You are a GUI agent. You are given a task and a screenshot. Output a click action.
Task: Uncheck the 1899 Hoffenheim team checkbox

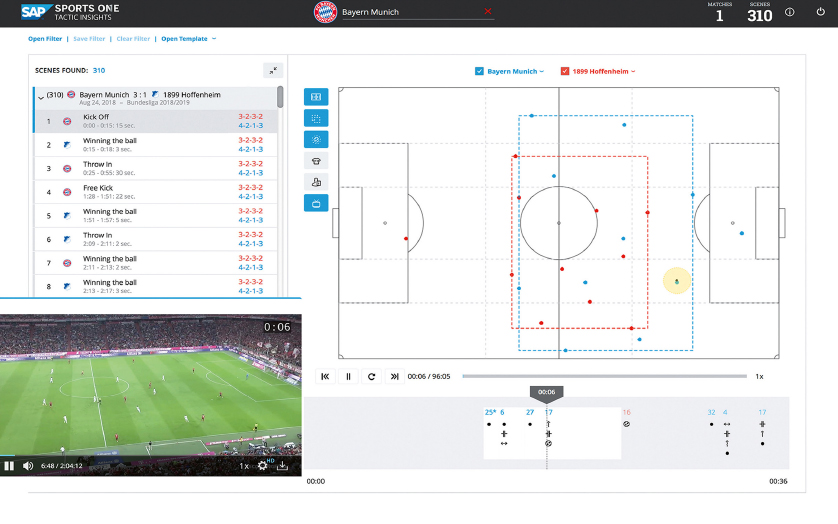[565, 71]
